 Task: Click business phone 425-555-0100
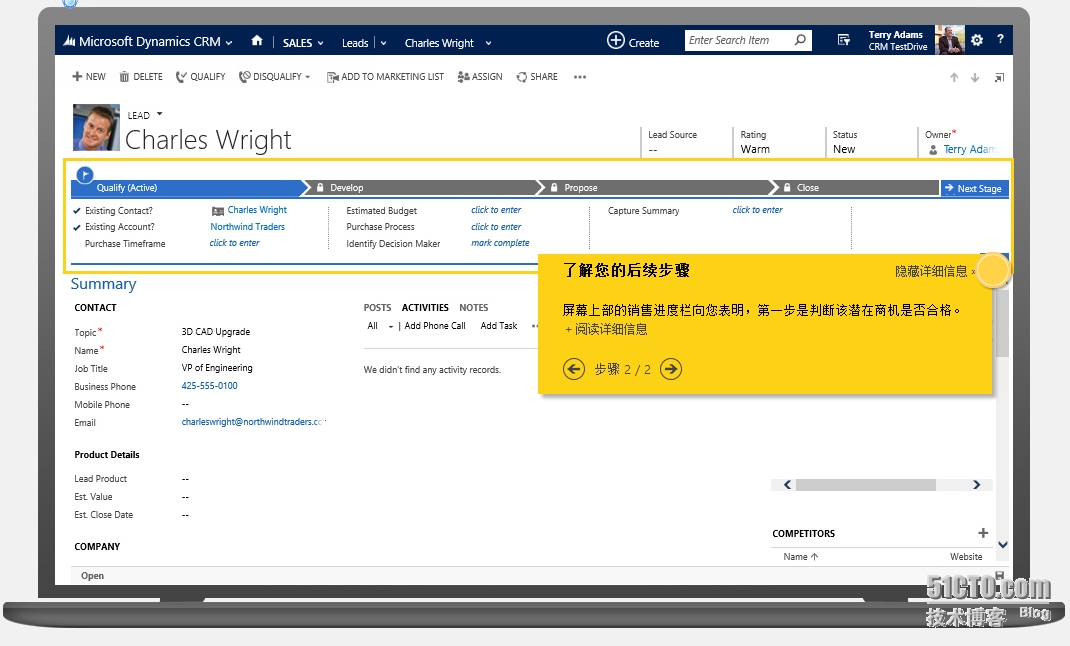tap(209, 385)
